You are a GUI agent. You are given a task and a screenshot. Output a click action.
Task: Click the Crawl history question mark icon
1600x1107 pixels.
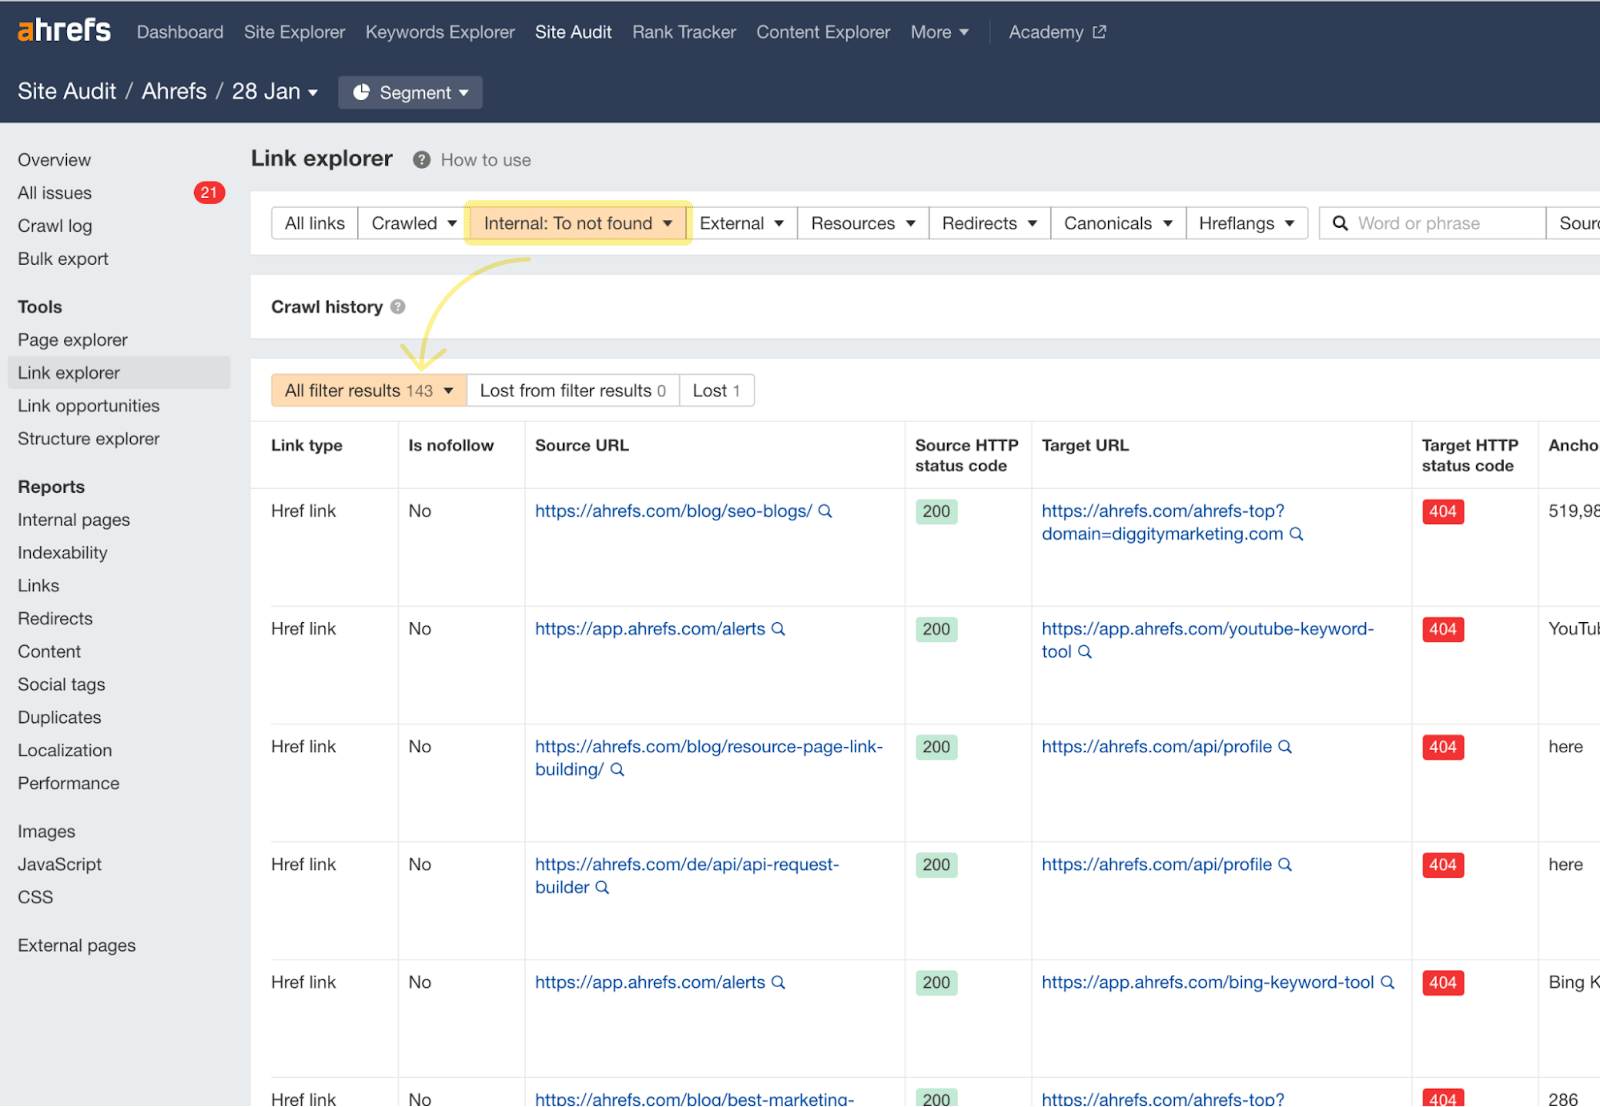coord(398,307)
